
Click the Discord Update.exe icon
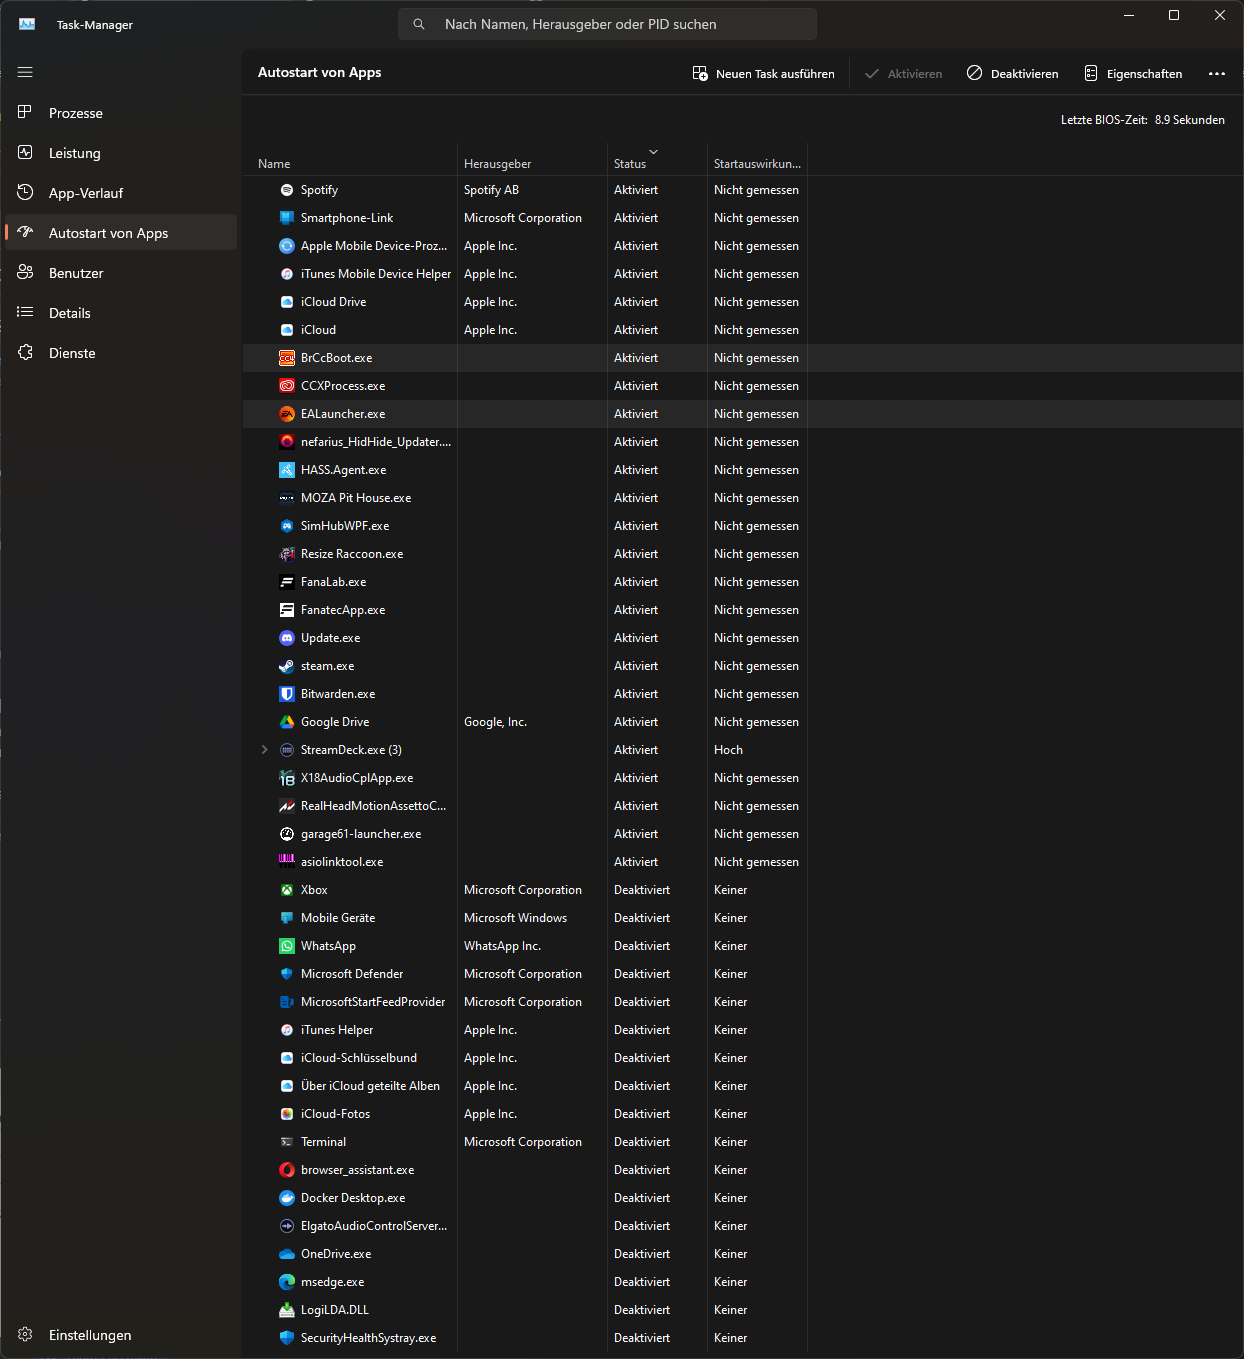pos(287,638)
